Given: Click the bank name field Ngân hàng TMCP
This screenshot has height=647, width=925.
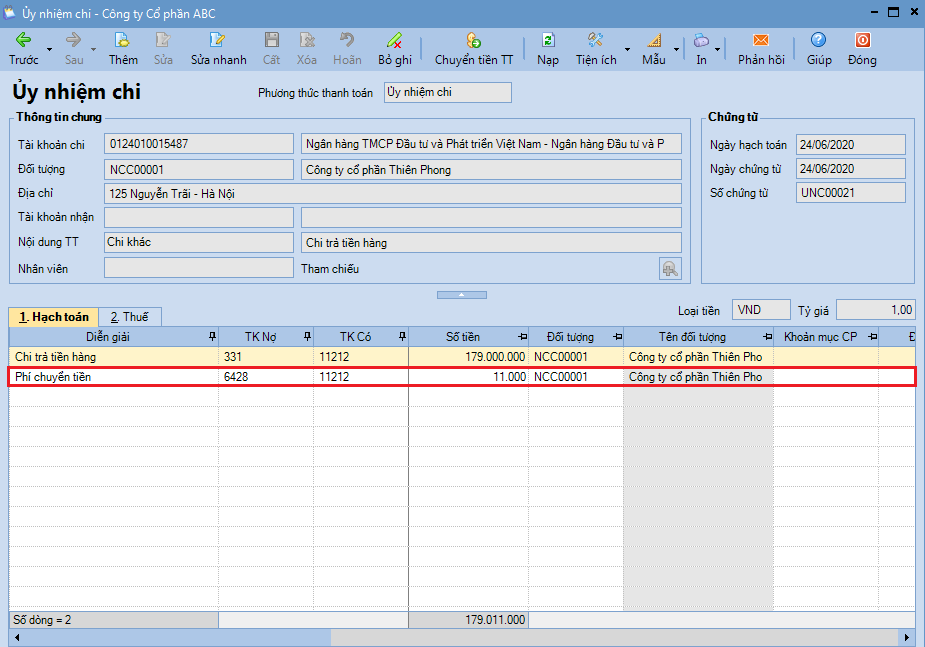Looking at the screenshot, I should pyautogui.click(x=491, y=144).
